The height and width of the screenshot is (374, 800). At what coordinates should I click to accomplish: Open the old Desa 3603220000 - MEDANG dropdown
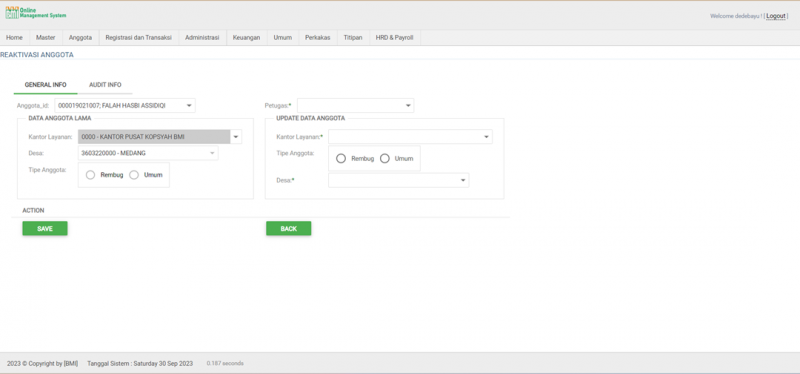[148, 153]
